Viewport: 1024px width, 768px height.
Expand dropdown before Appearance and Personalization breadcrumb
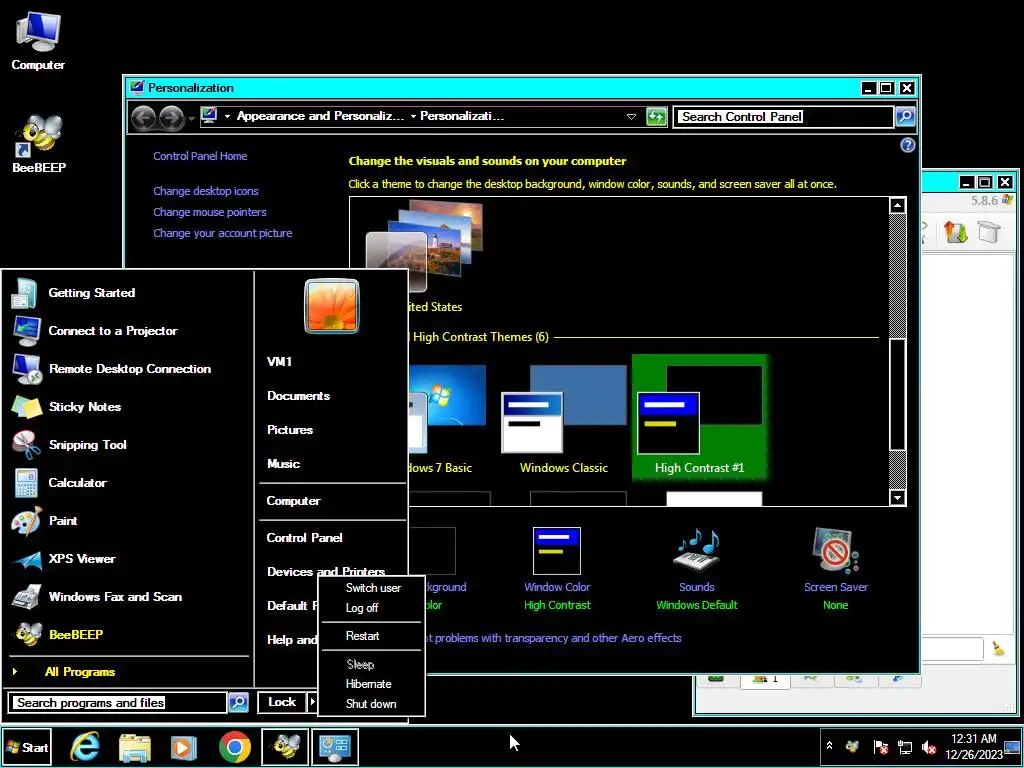[x=227, y=117]
